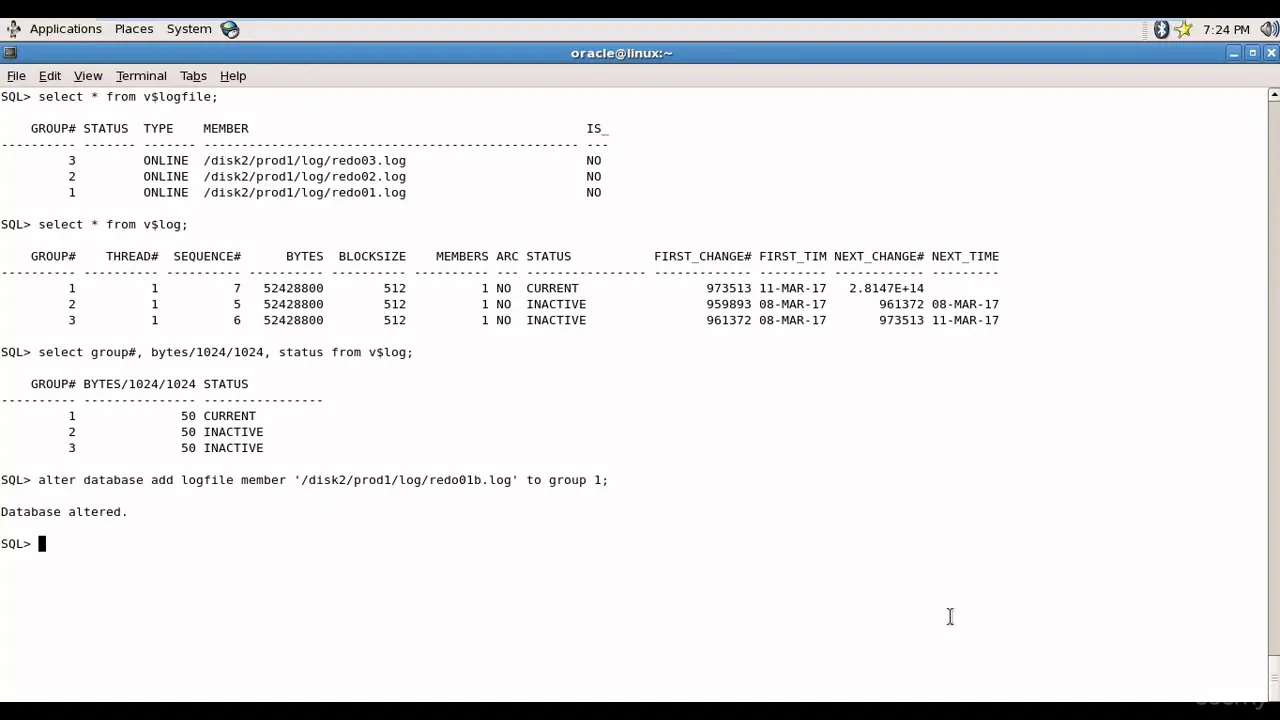Click the BLOCKSIZE column header
1280x720 pixels.
pos(372,256)
